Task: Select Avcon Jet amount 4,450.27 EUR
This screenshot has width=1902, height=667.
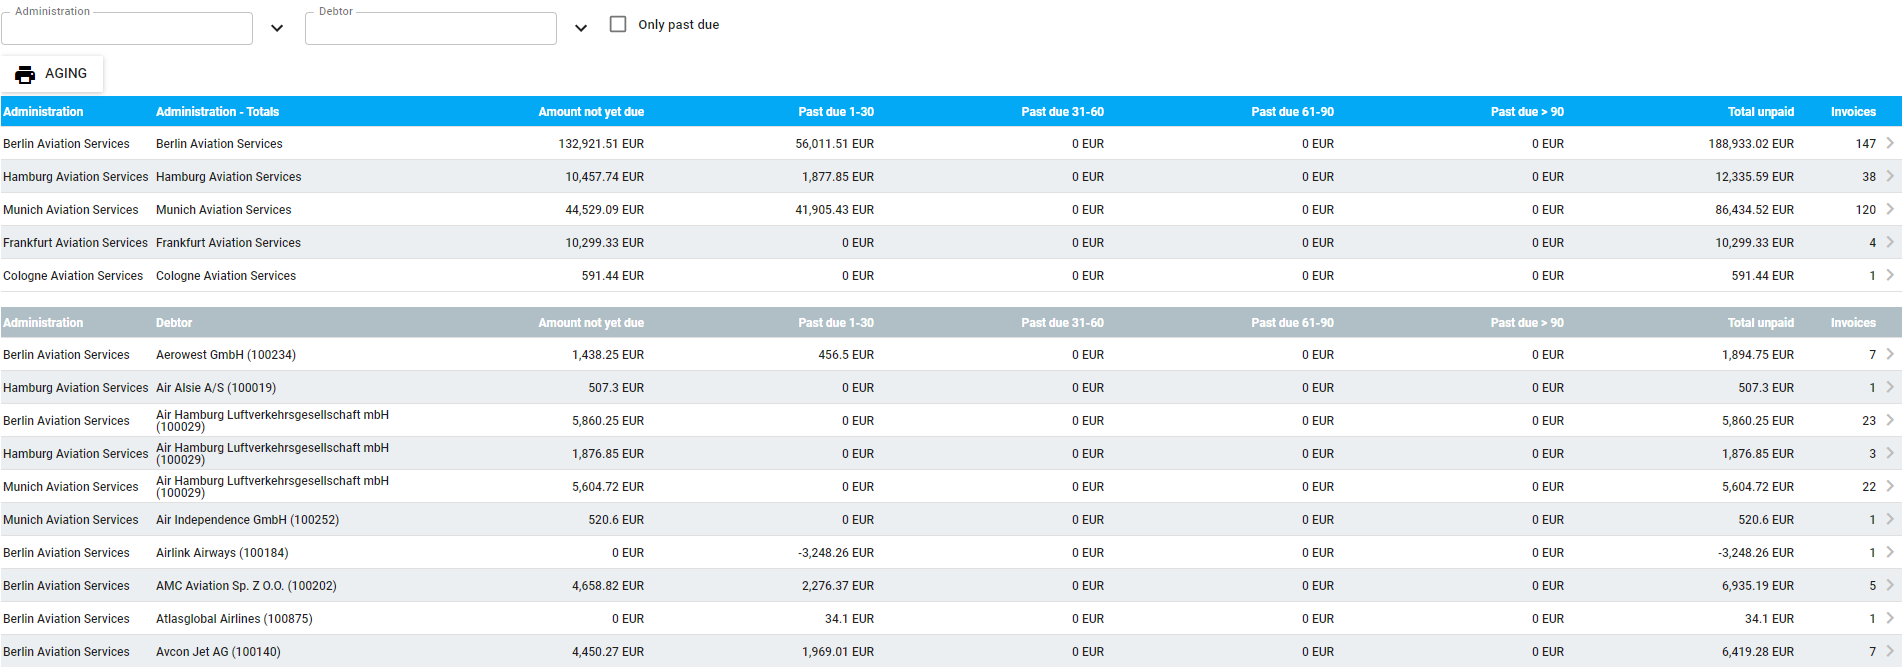Action: coord(608,652)
